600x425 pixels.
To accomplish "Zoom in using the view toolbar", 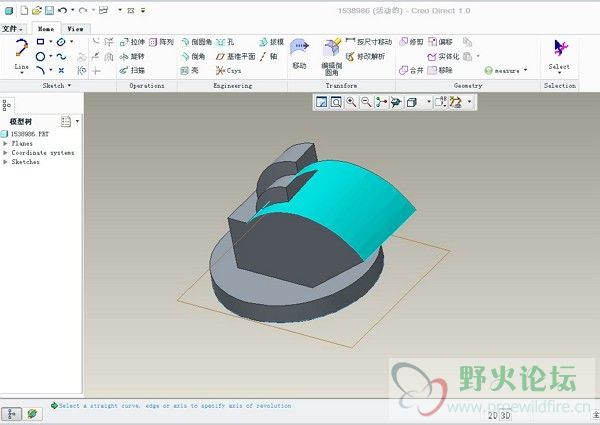I will click(x=351, y=102).
